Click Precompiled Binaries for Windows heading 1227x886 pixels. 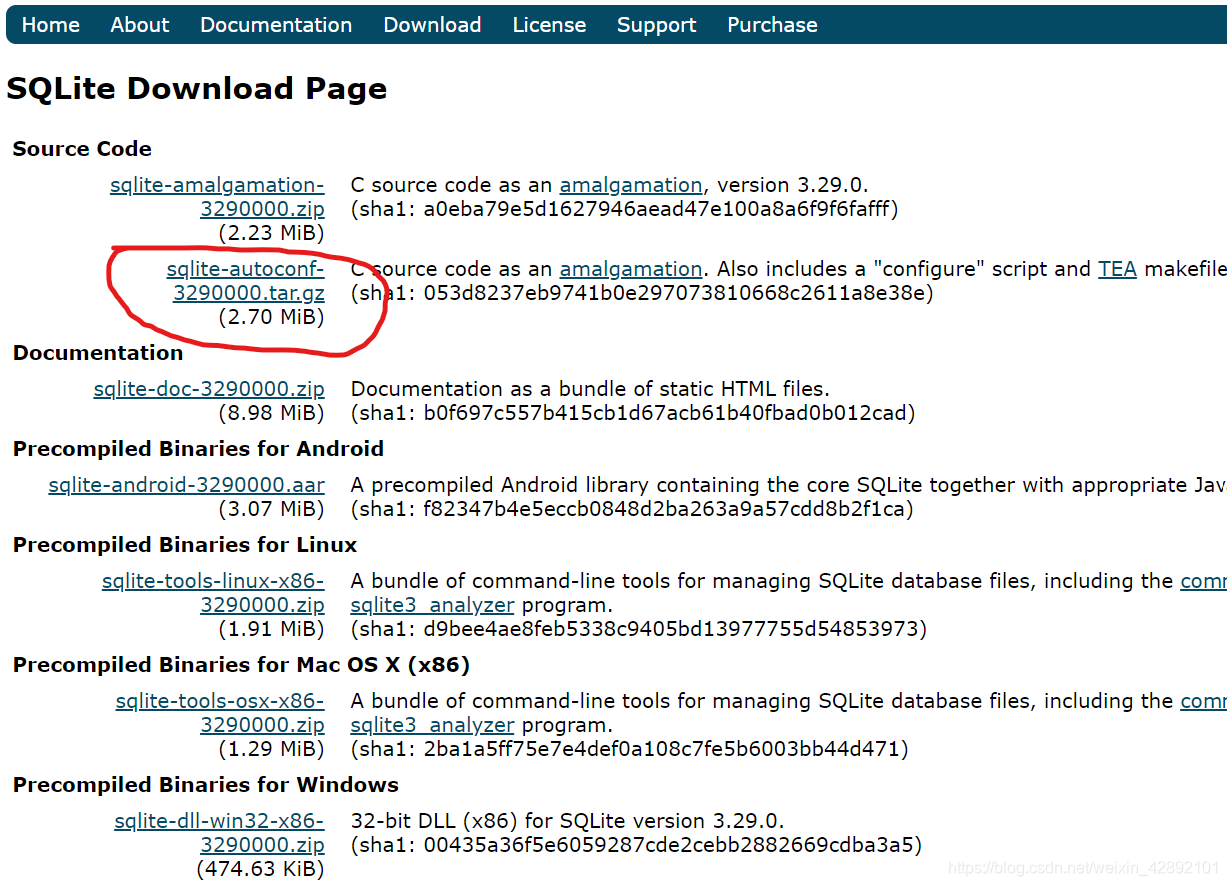coord(206,785)
